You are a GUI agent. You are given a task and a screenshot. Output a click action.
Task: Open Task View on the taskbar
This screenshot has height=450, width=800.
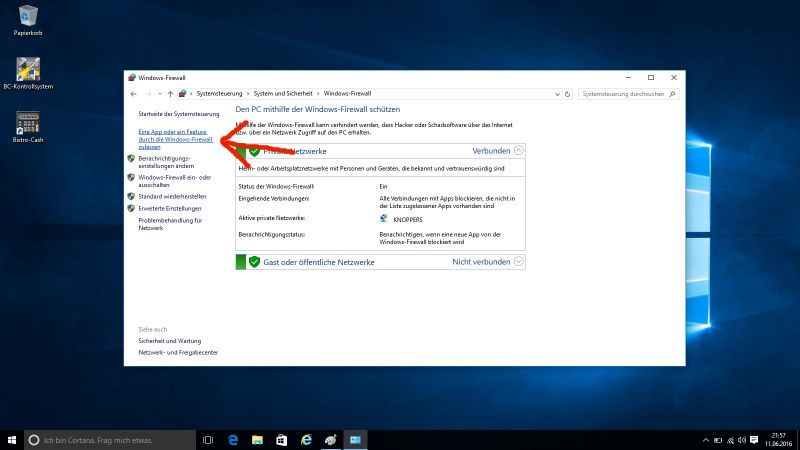coord(208,440)
